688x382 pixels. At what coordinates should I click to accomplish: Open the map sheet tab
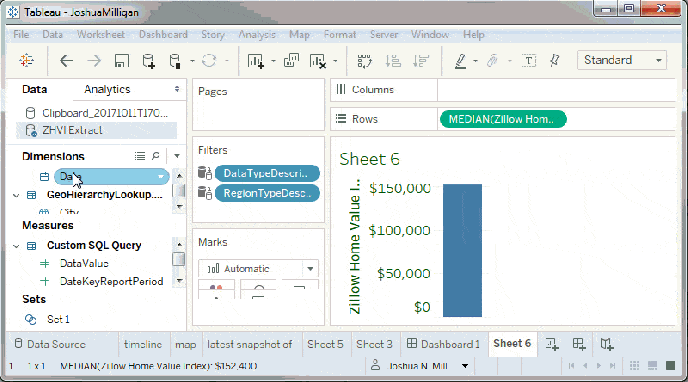(186, 344)
